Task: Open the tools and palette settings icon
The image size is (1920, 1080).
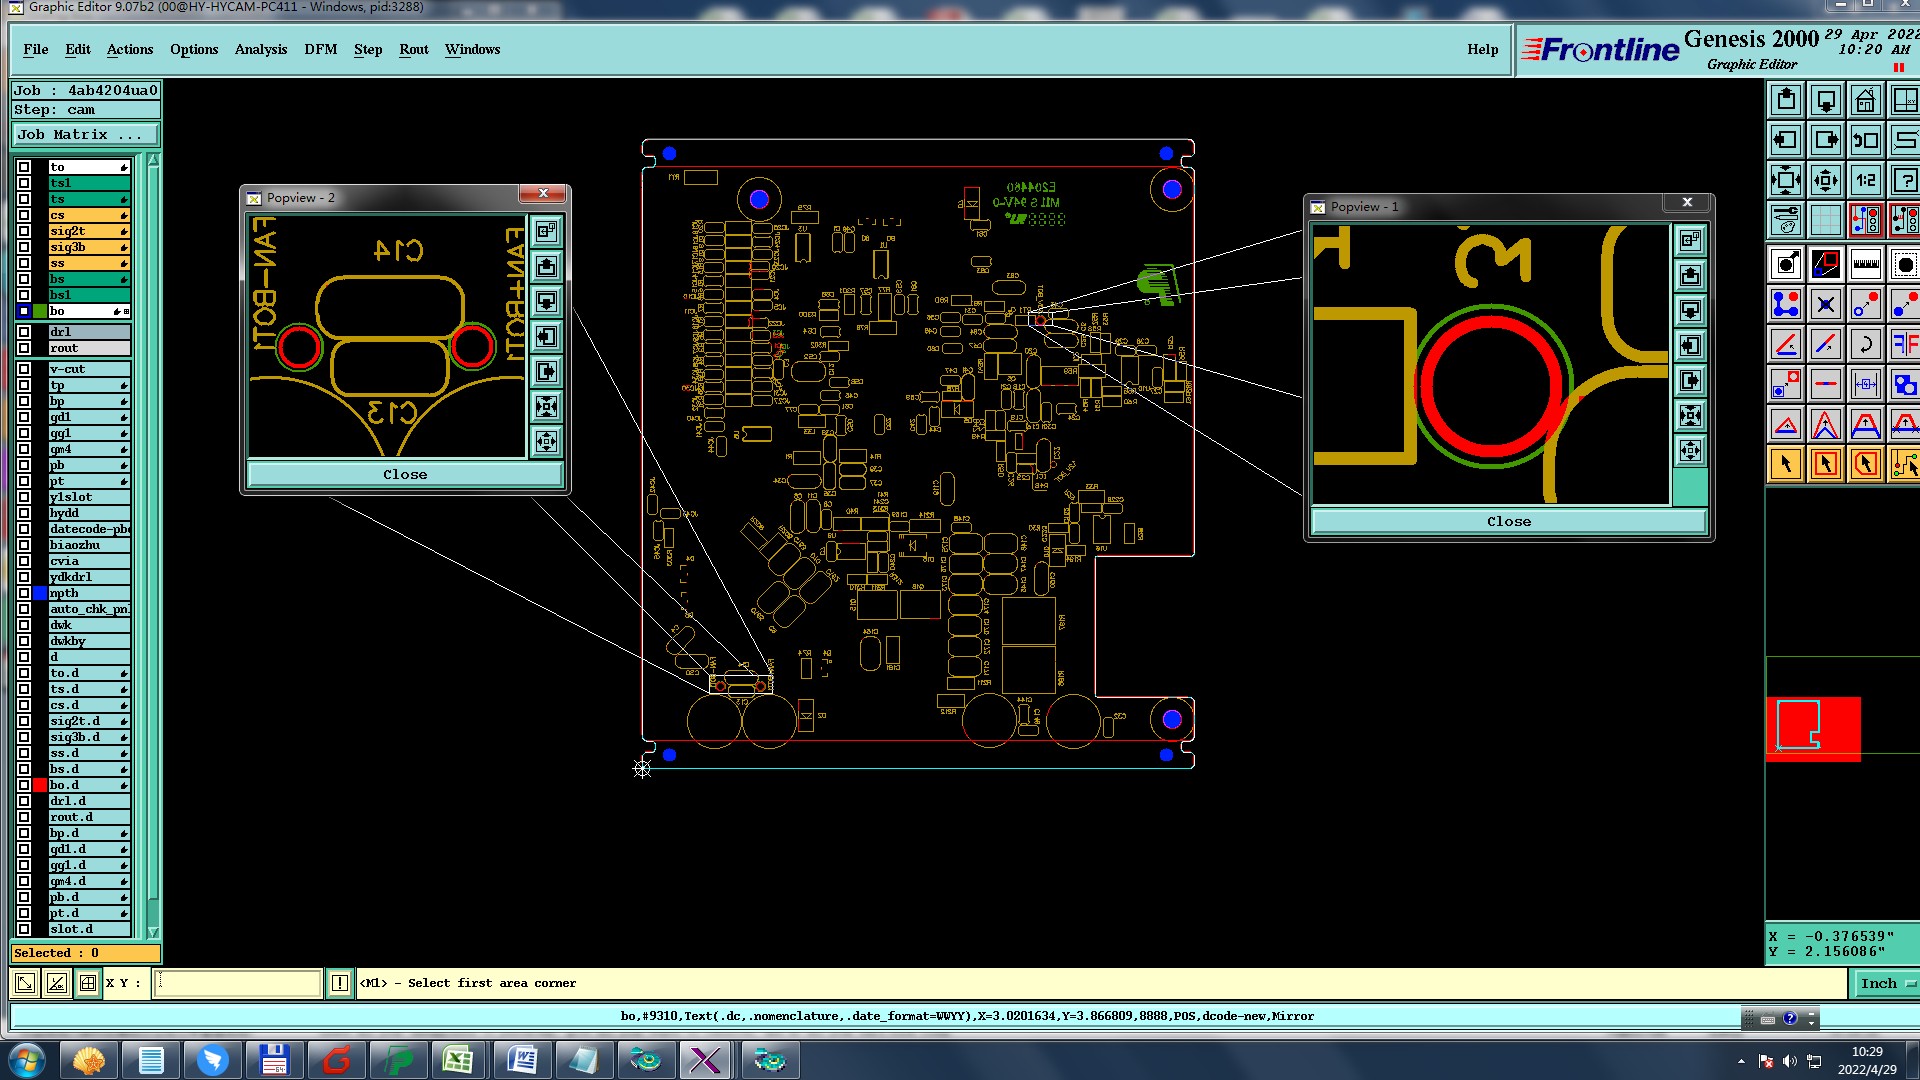Action: tap(1786, 220)
